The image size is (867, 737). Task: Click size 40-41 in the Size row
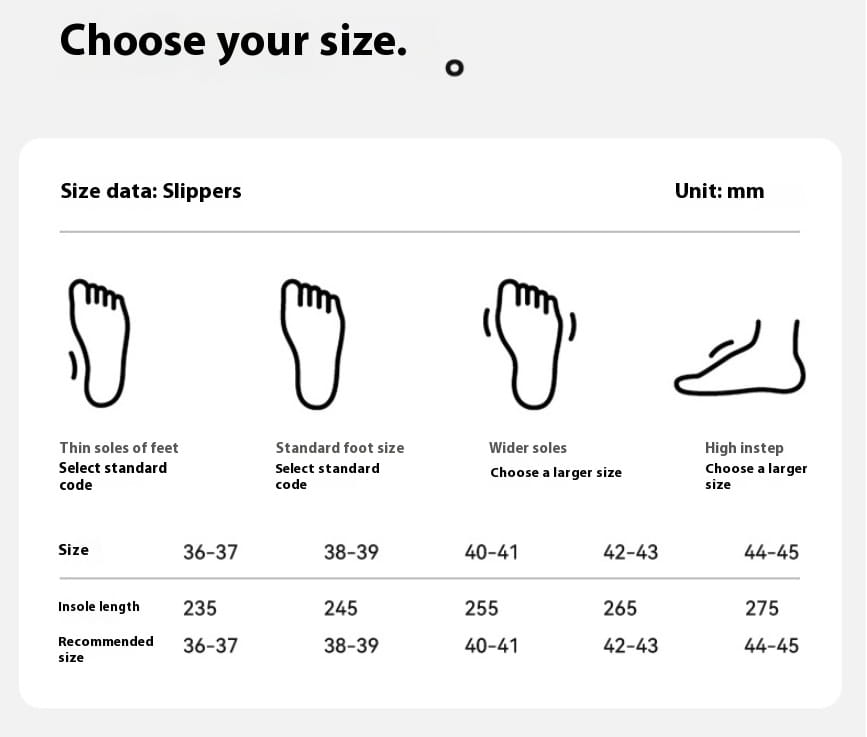(x=491, y=552)
